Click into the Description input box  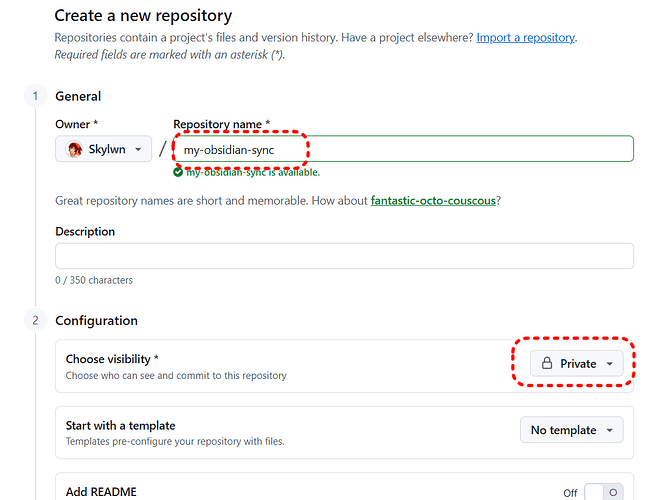click(x=344, y=256)
